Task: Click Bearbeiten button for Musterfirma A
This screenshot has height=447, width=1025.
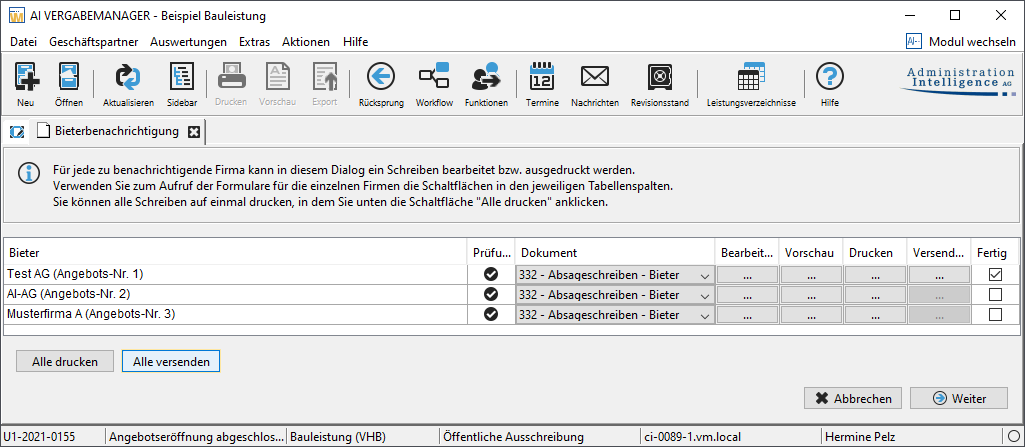Action: [747, 316]
